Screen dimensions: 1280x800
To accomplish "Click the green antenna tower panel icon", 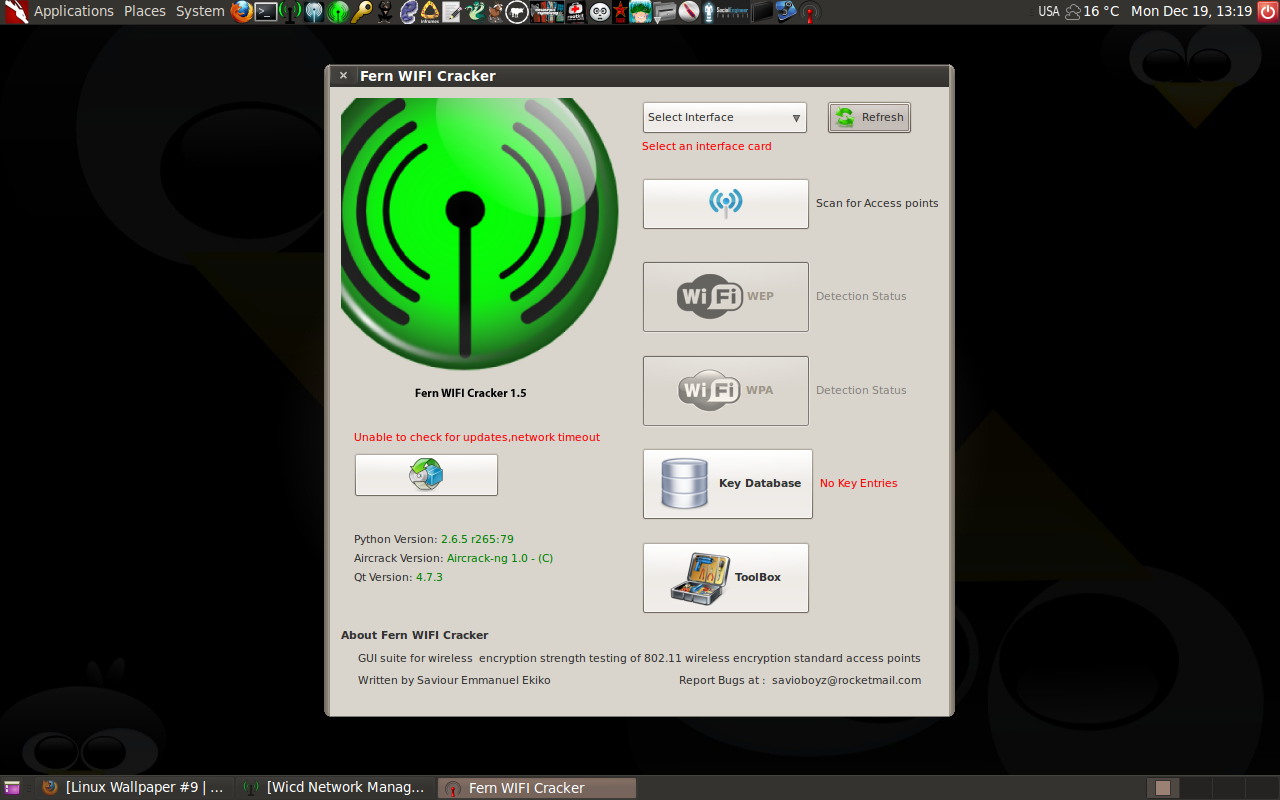I will (290, 11).
